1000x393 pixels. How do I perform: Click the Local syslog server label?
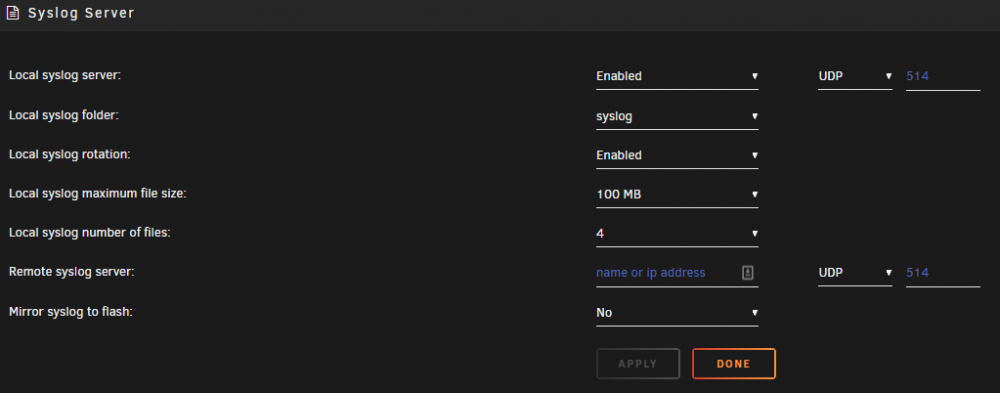(x=65, y=75)
